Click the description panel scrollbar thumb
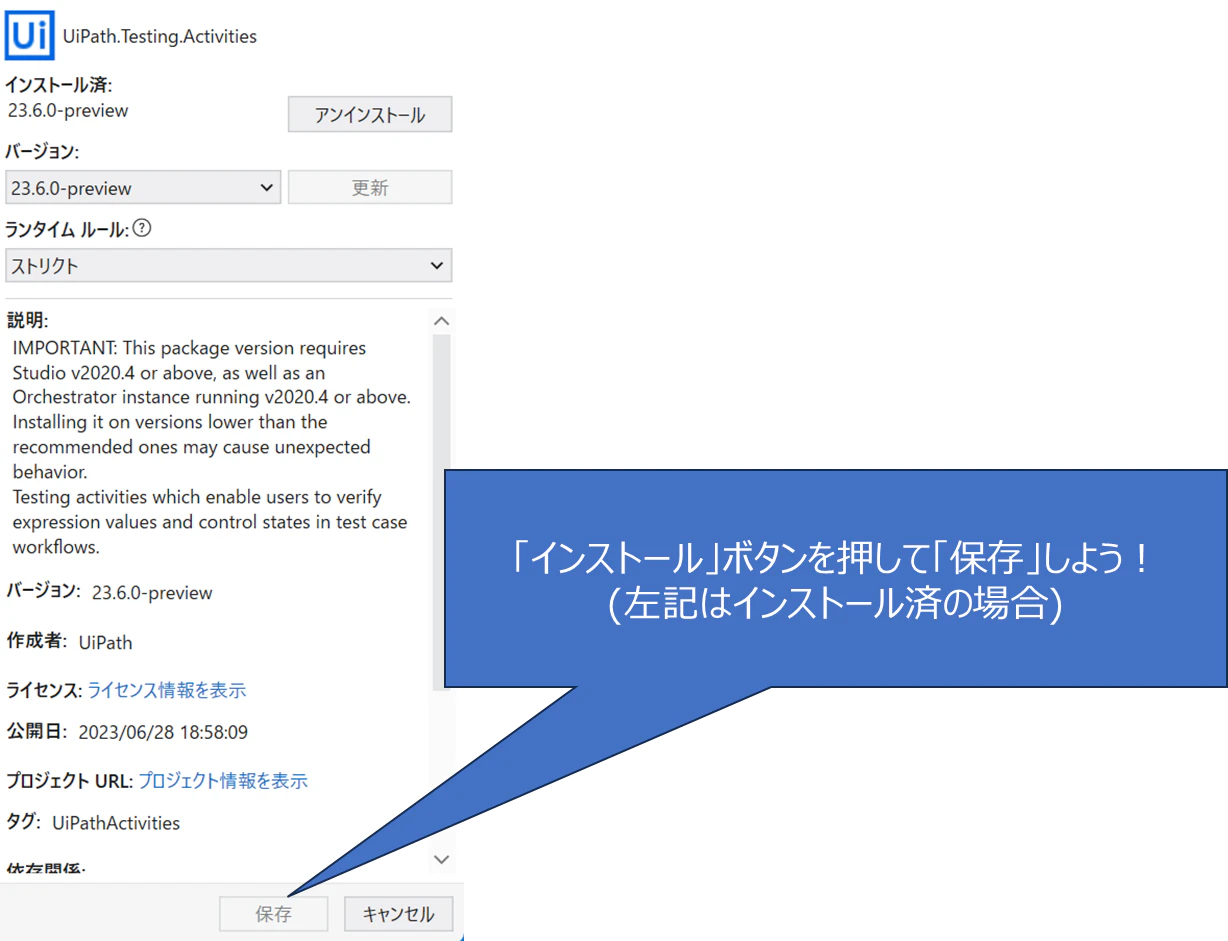The image size is (1228, 941). pos(442,512)
